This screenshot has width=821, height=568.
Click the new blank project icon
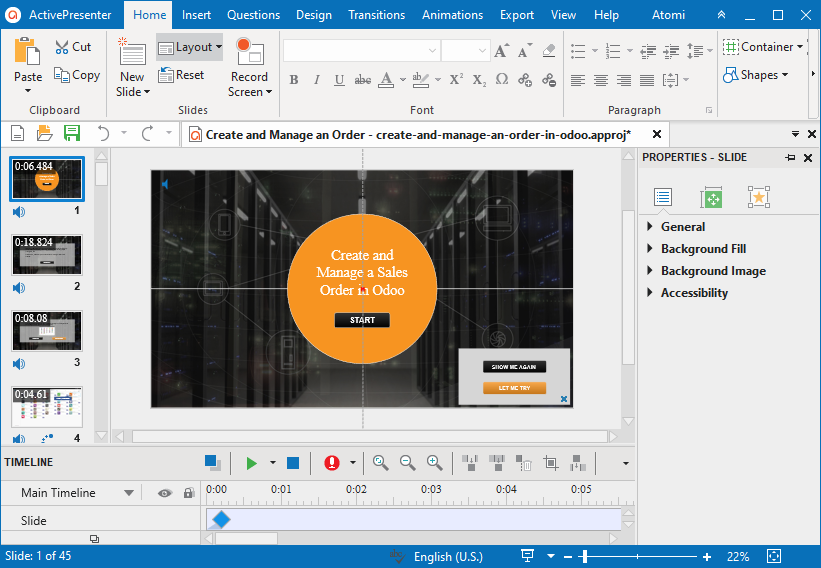pos(17,133)
